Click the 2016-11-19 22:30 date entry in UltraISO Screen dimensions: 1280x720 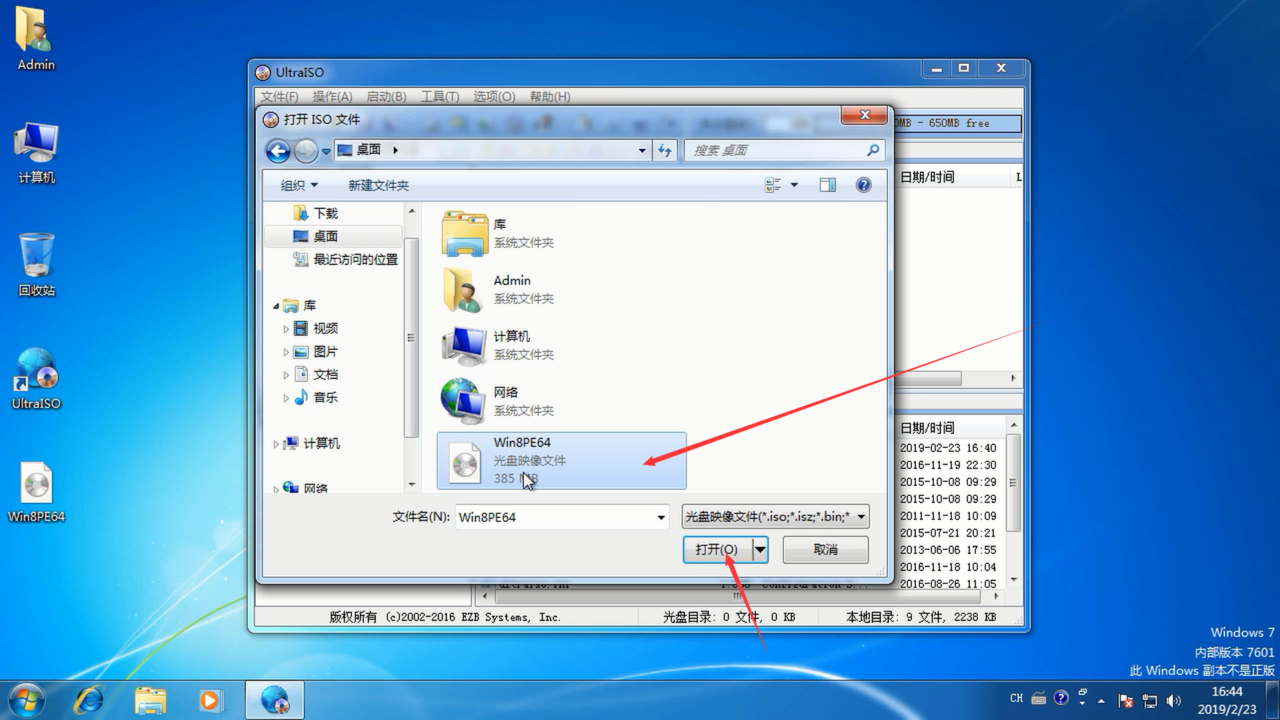(948, 465)
